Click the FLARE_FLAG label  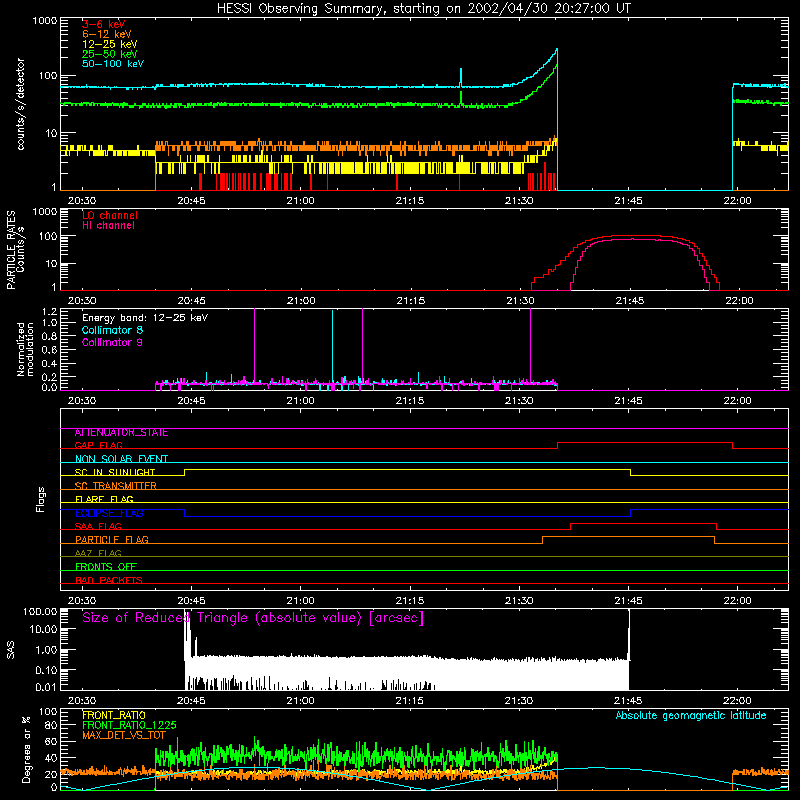[104, 499]
